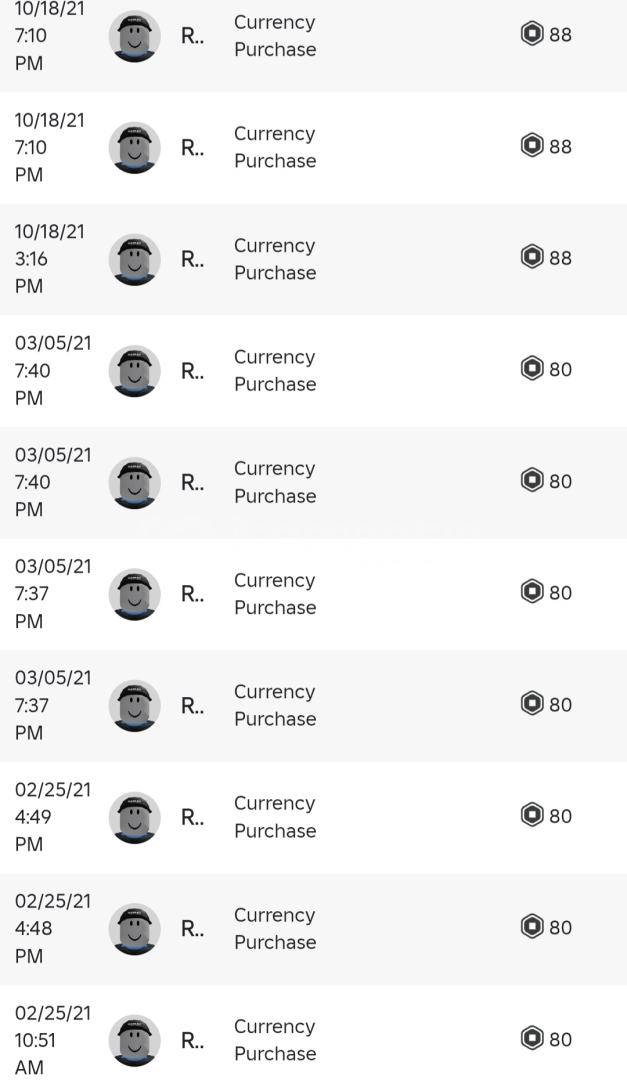
Task: Click the Robux icon in the 4:49 PM row
Action: 532,815
